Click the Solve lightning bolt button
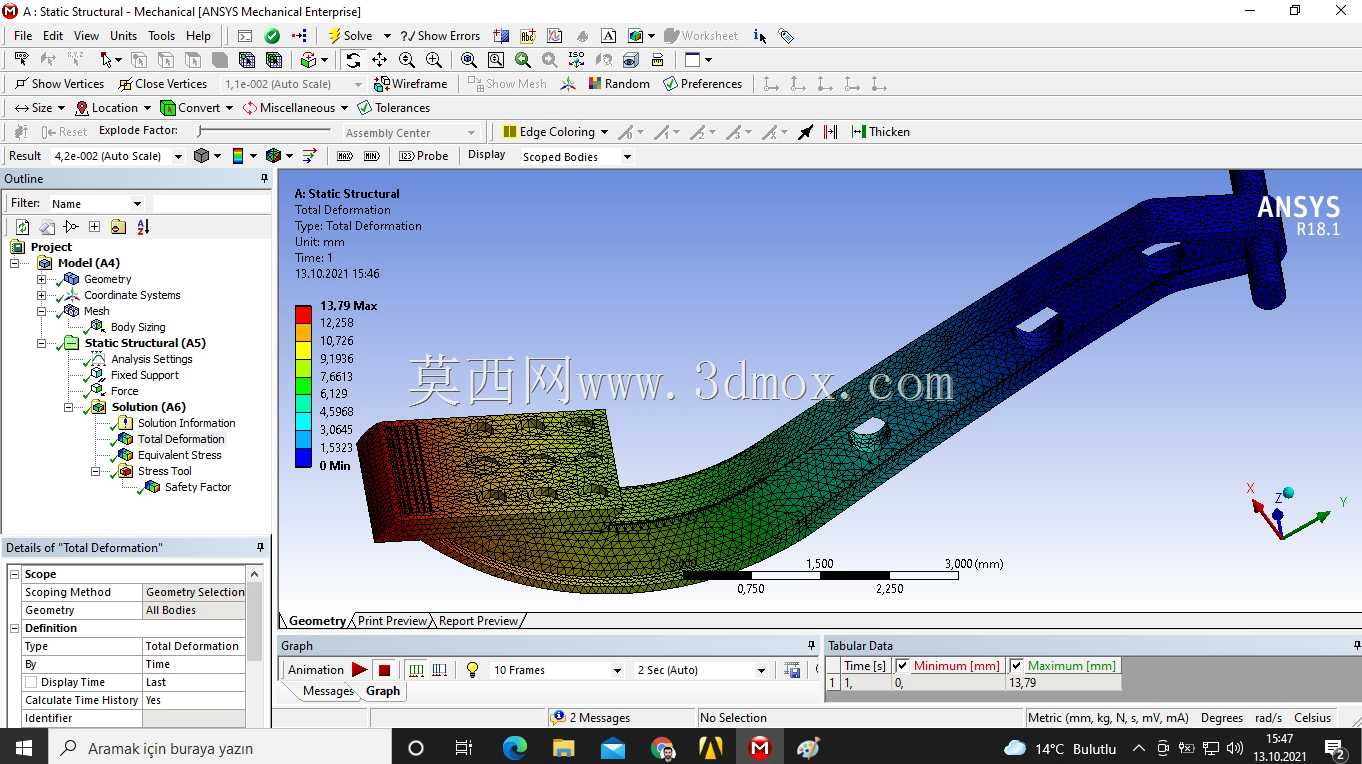 tap(350, 36)
